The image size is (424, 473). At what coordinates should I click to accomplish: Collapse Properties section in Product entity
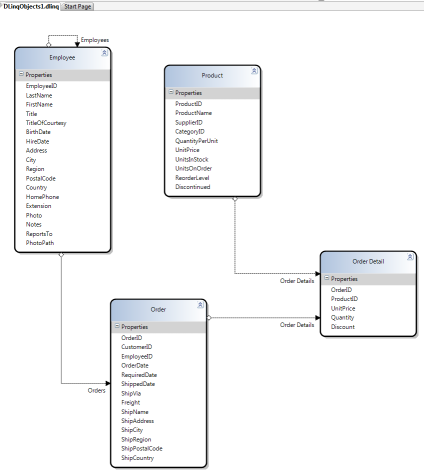tap(171, 92)
